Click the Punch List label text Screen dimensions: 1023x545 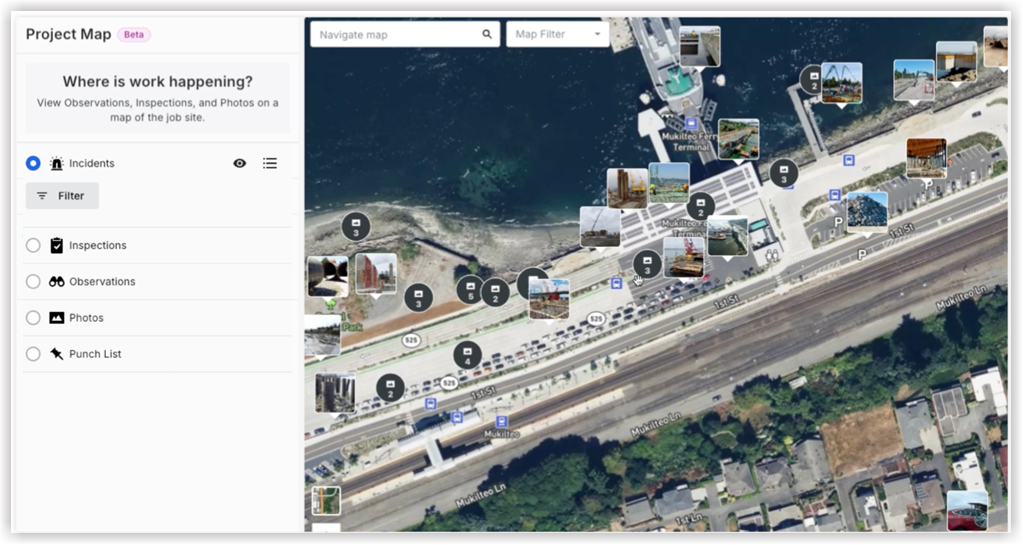[x=95, y=354]
